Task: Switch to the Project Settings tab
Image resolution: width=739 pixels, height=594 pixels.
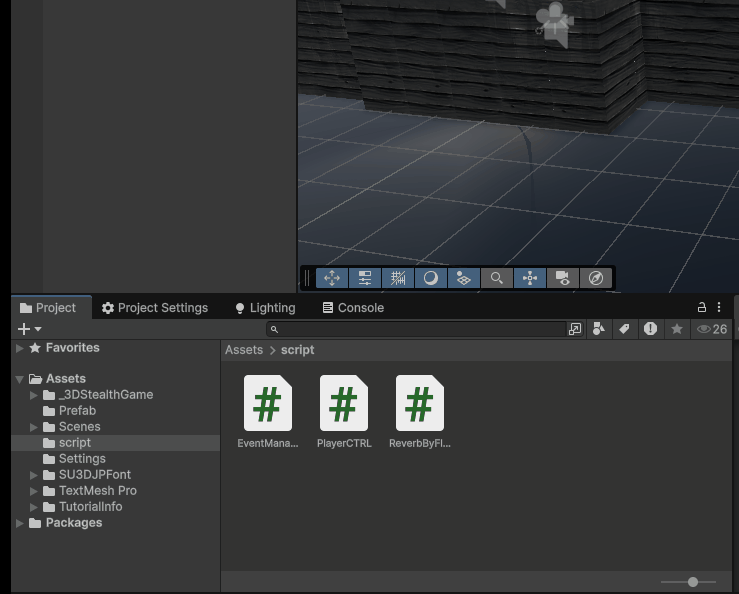Action: 154,308
